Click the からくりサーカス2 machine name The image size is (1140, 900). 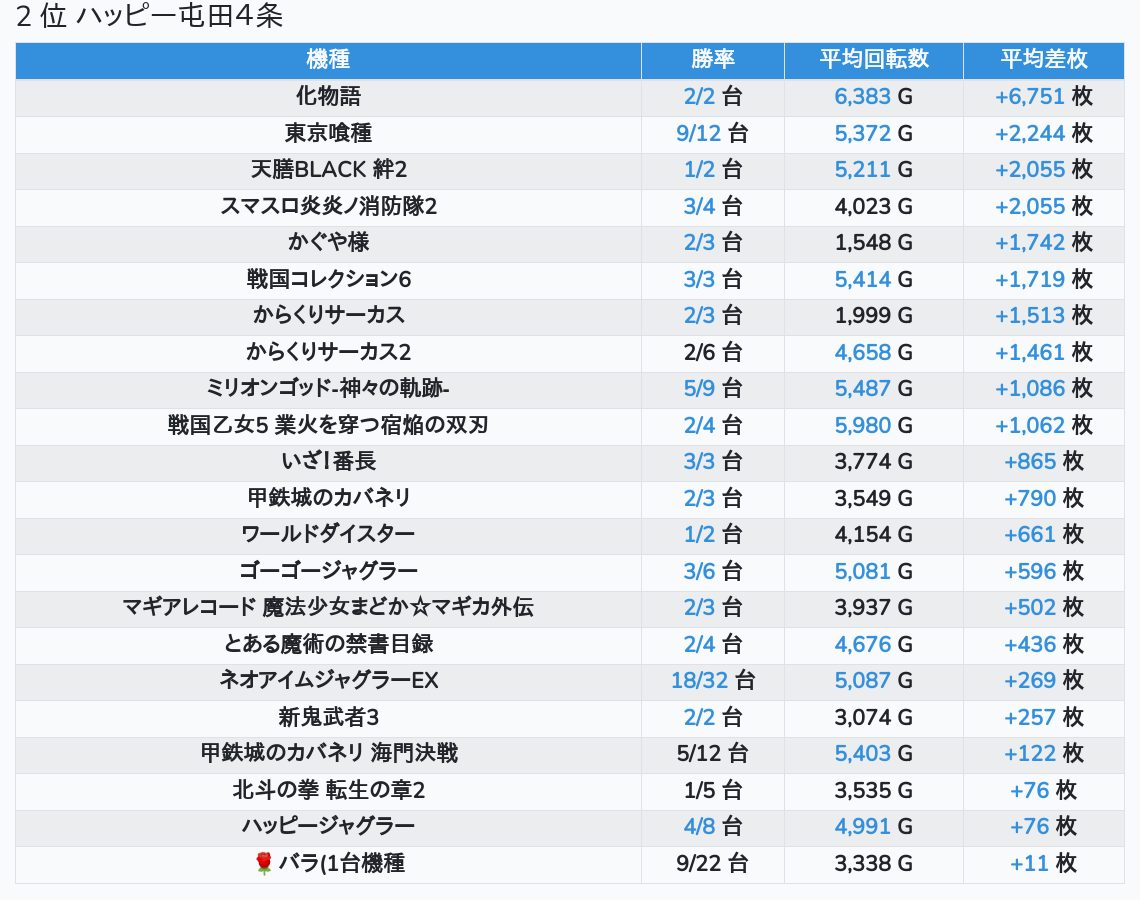point(328,353)
